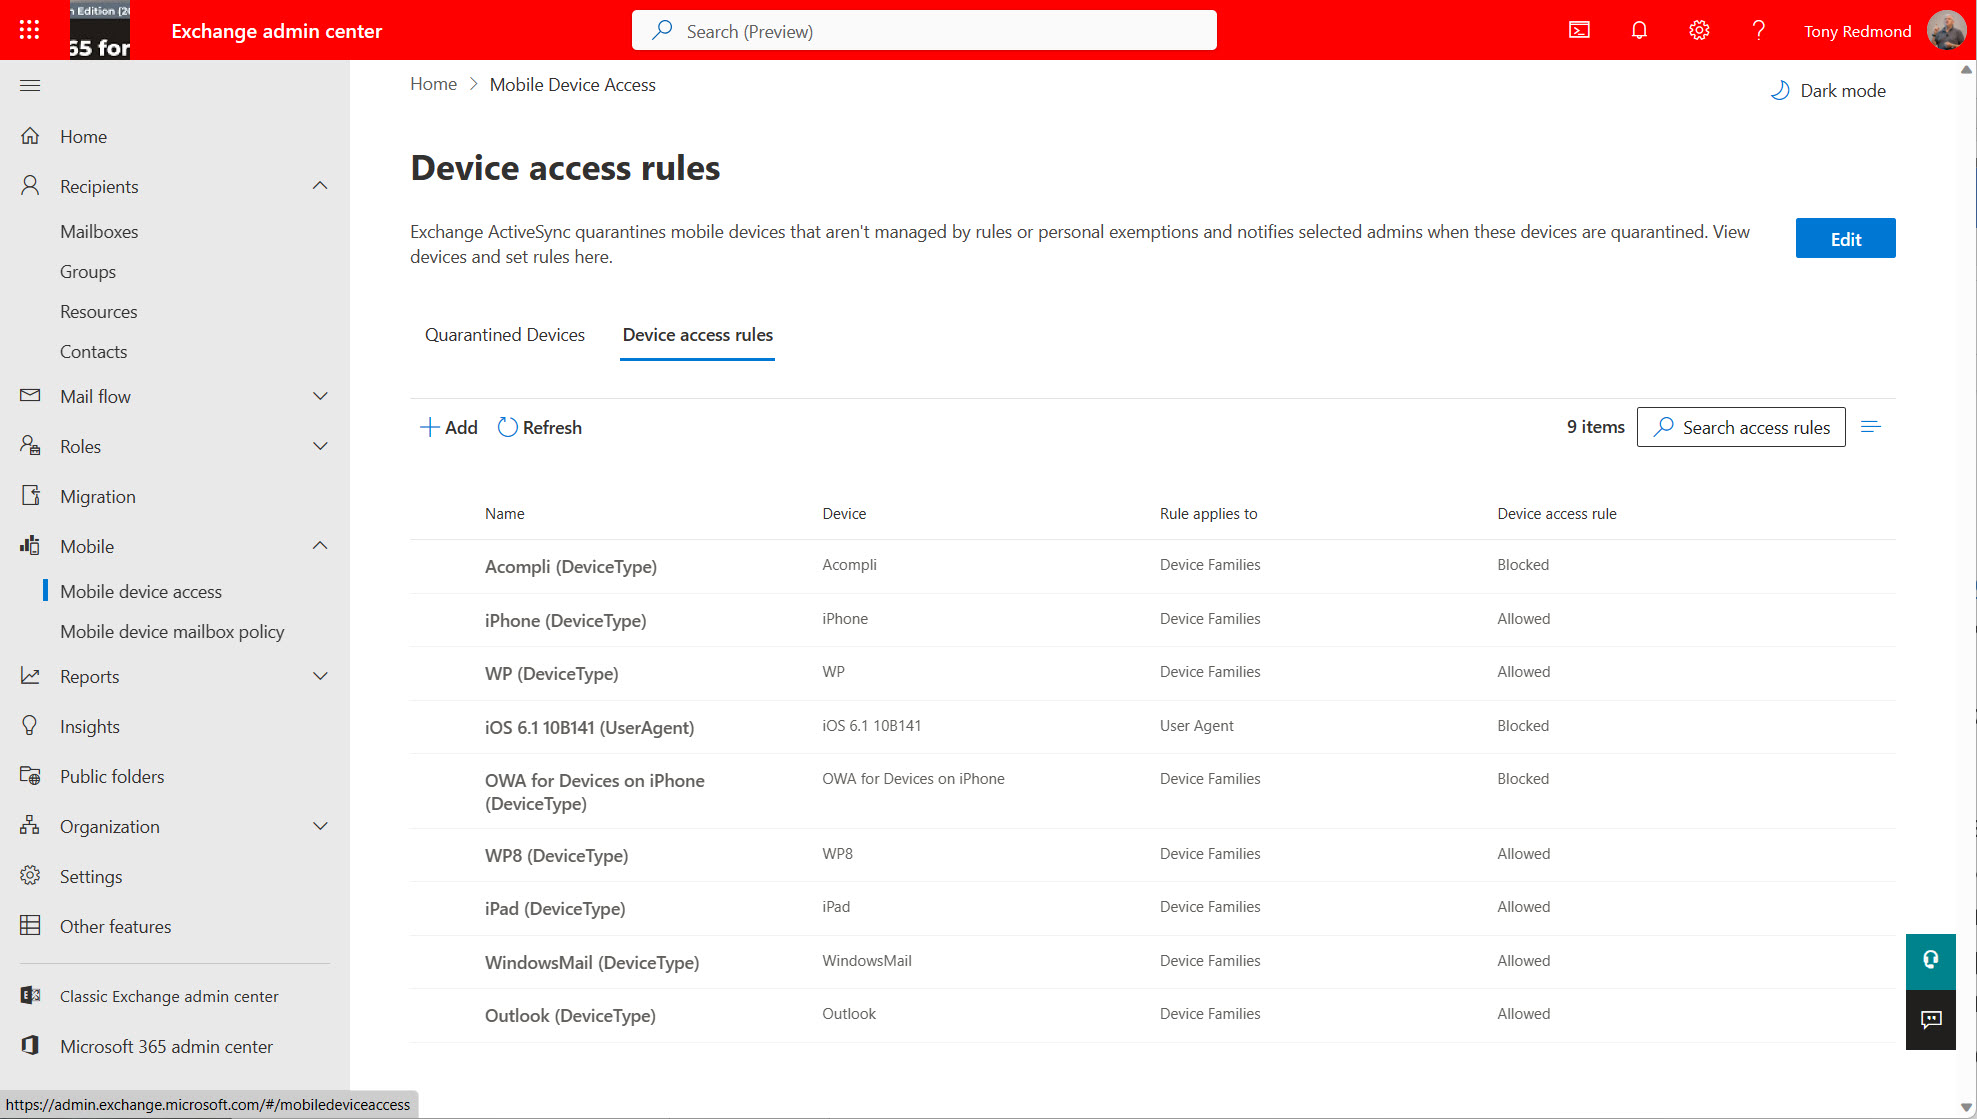Screen dimensions: 1977x1119
Task: Open the filter options lines icon
Action: click(1871, 427)
